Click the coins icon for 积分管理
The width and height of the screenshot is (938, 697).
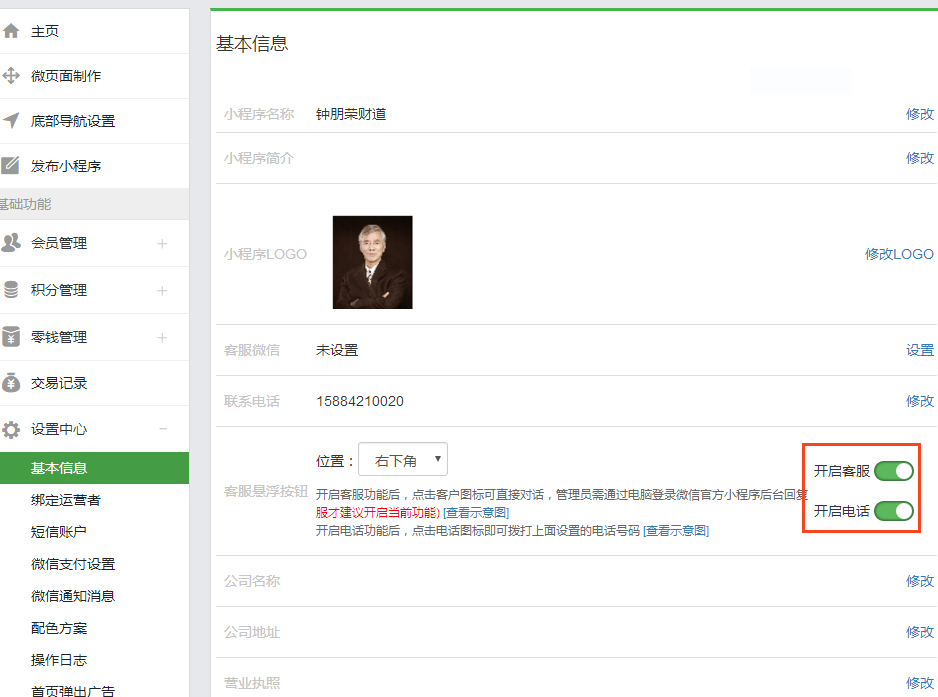(11, 290)
